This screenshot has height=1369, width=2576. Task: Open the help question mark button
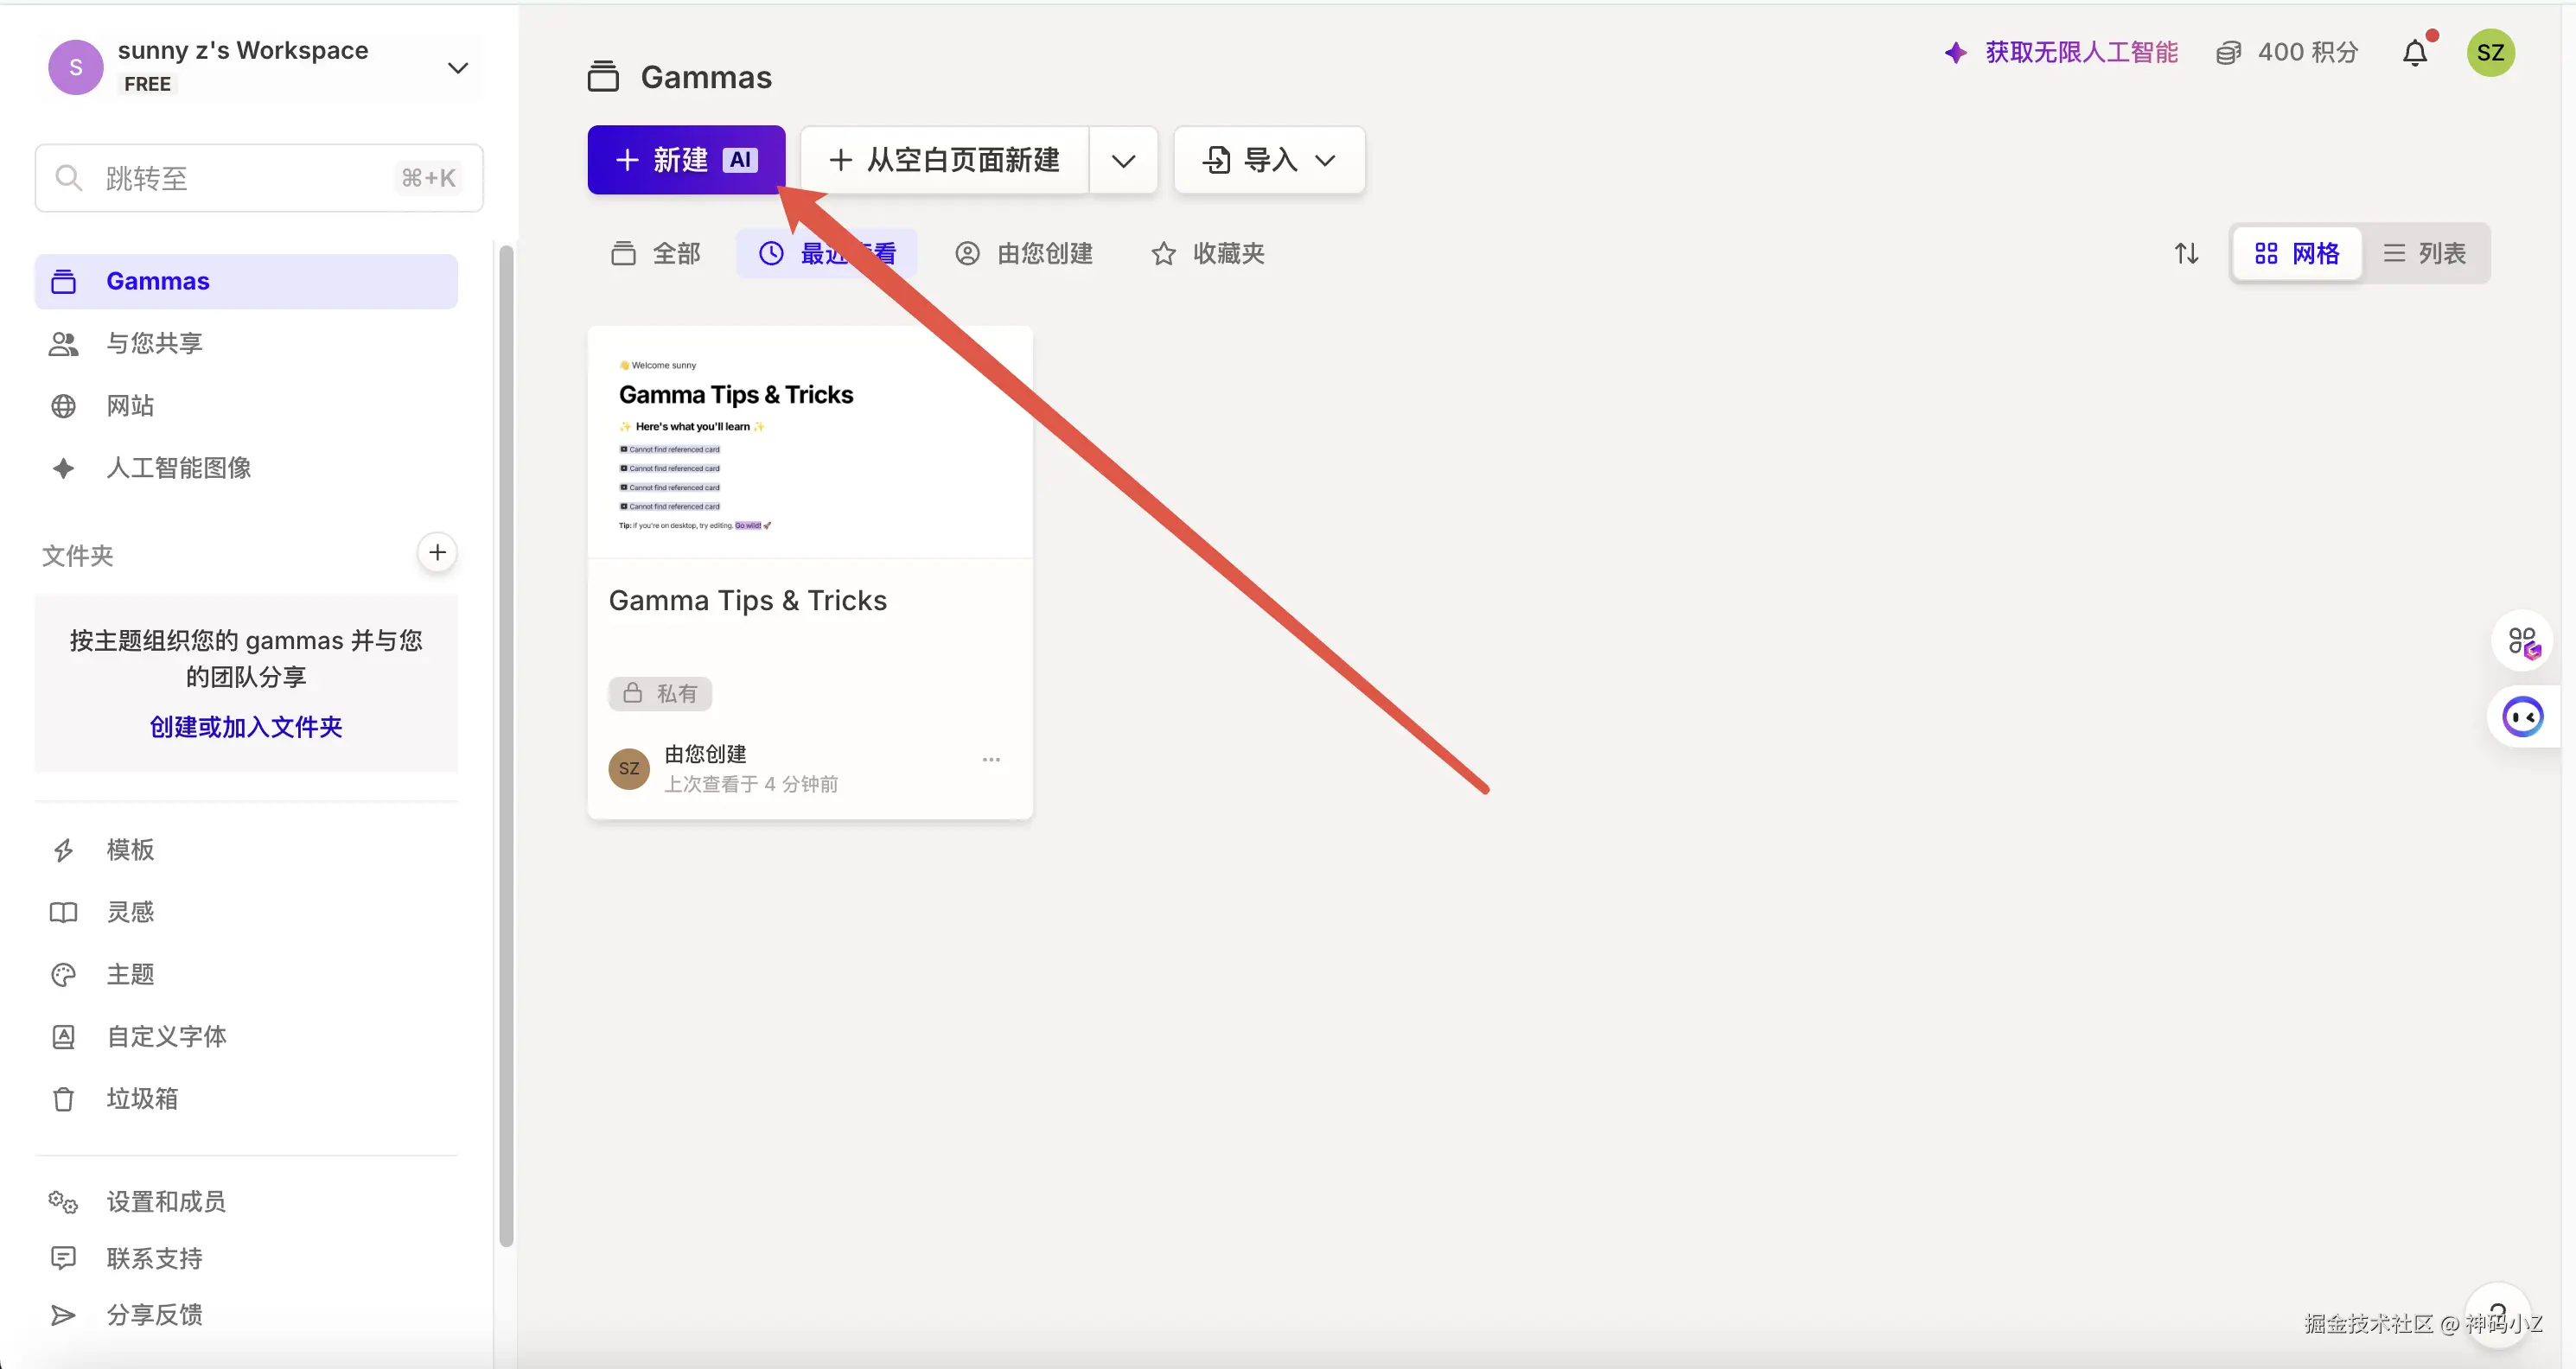pos(2497,1313)
